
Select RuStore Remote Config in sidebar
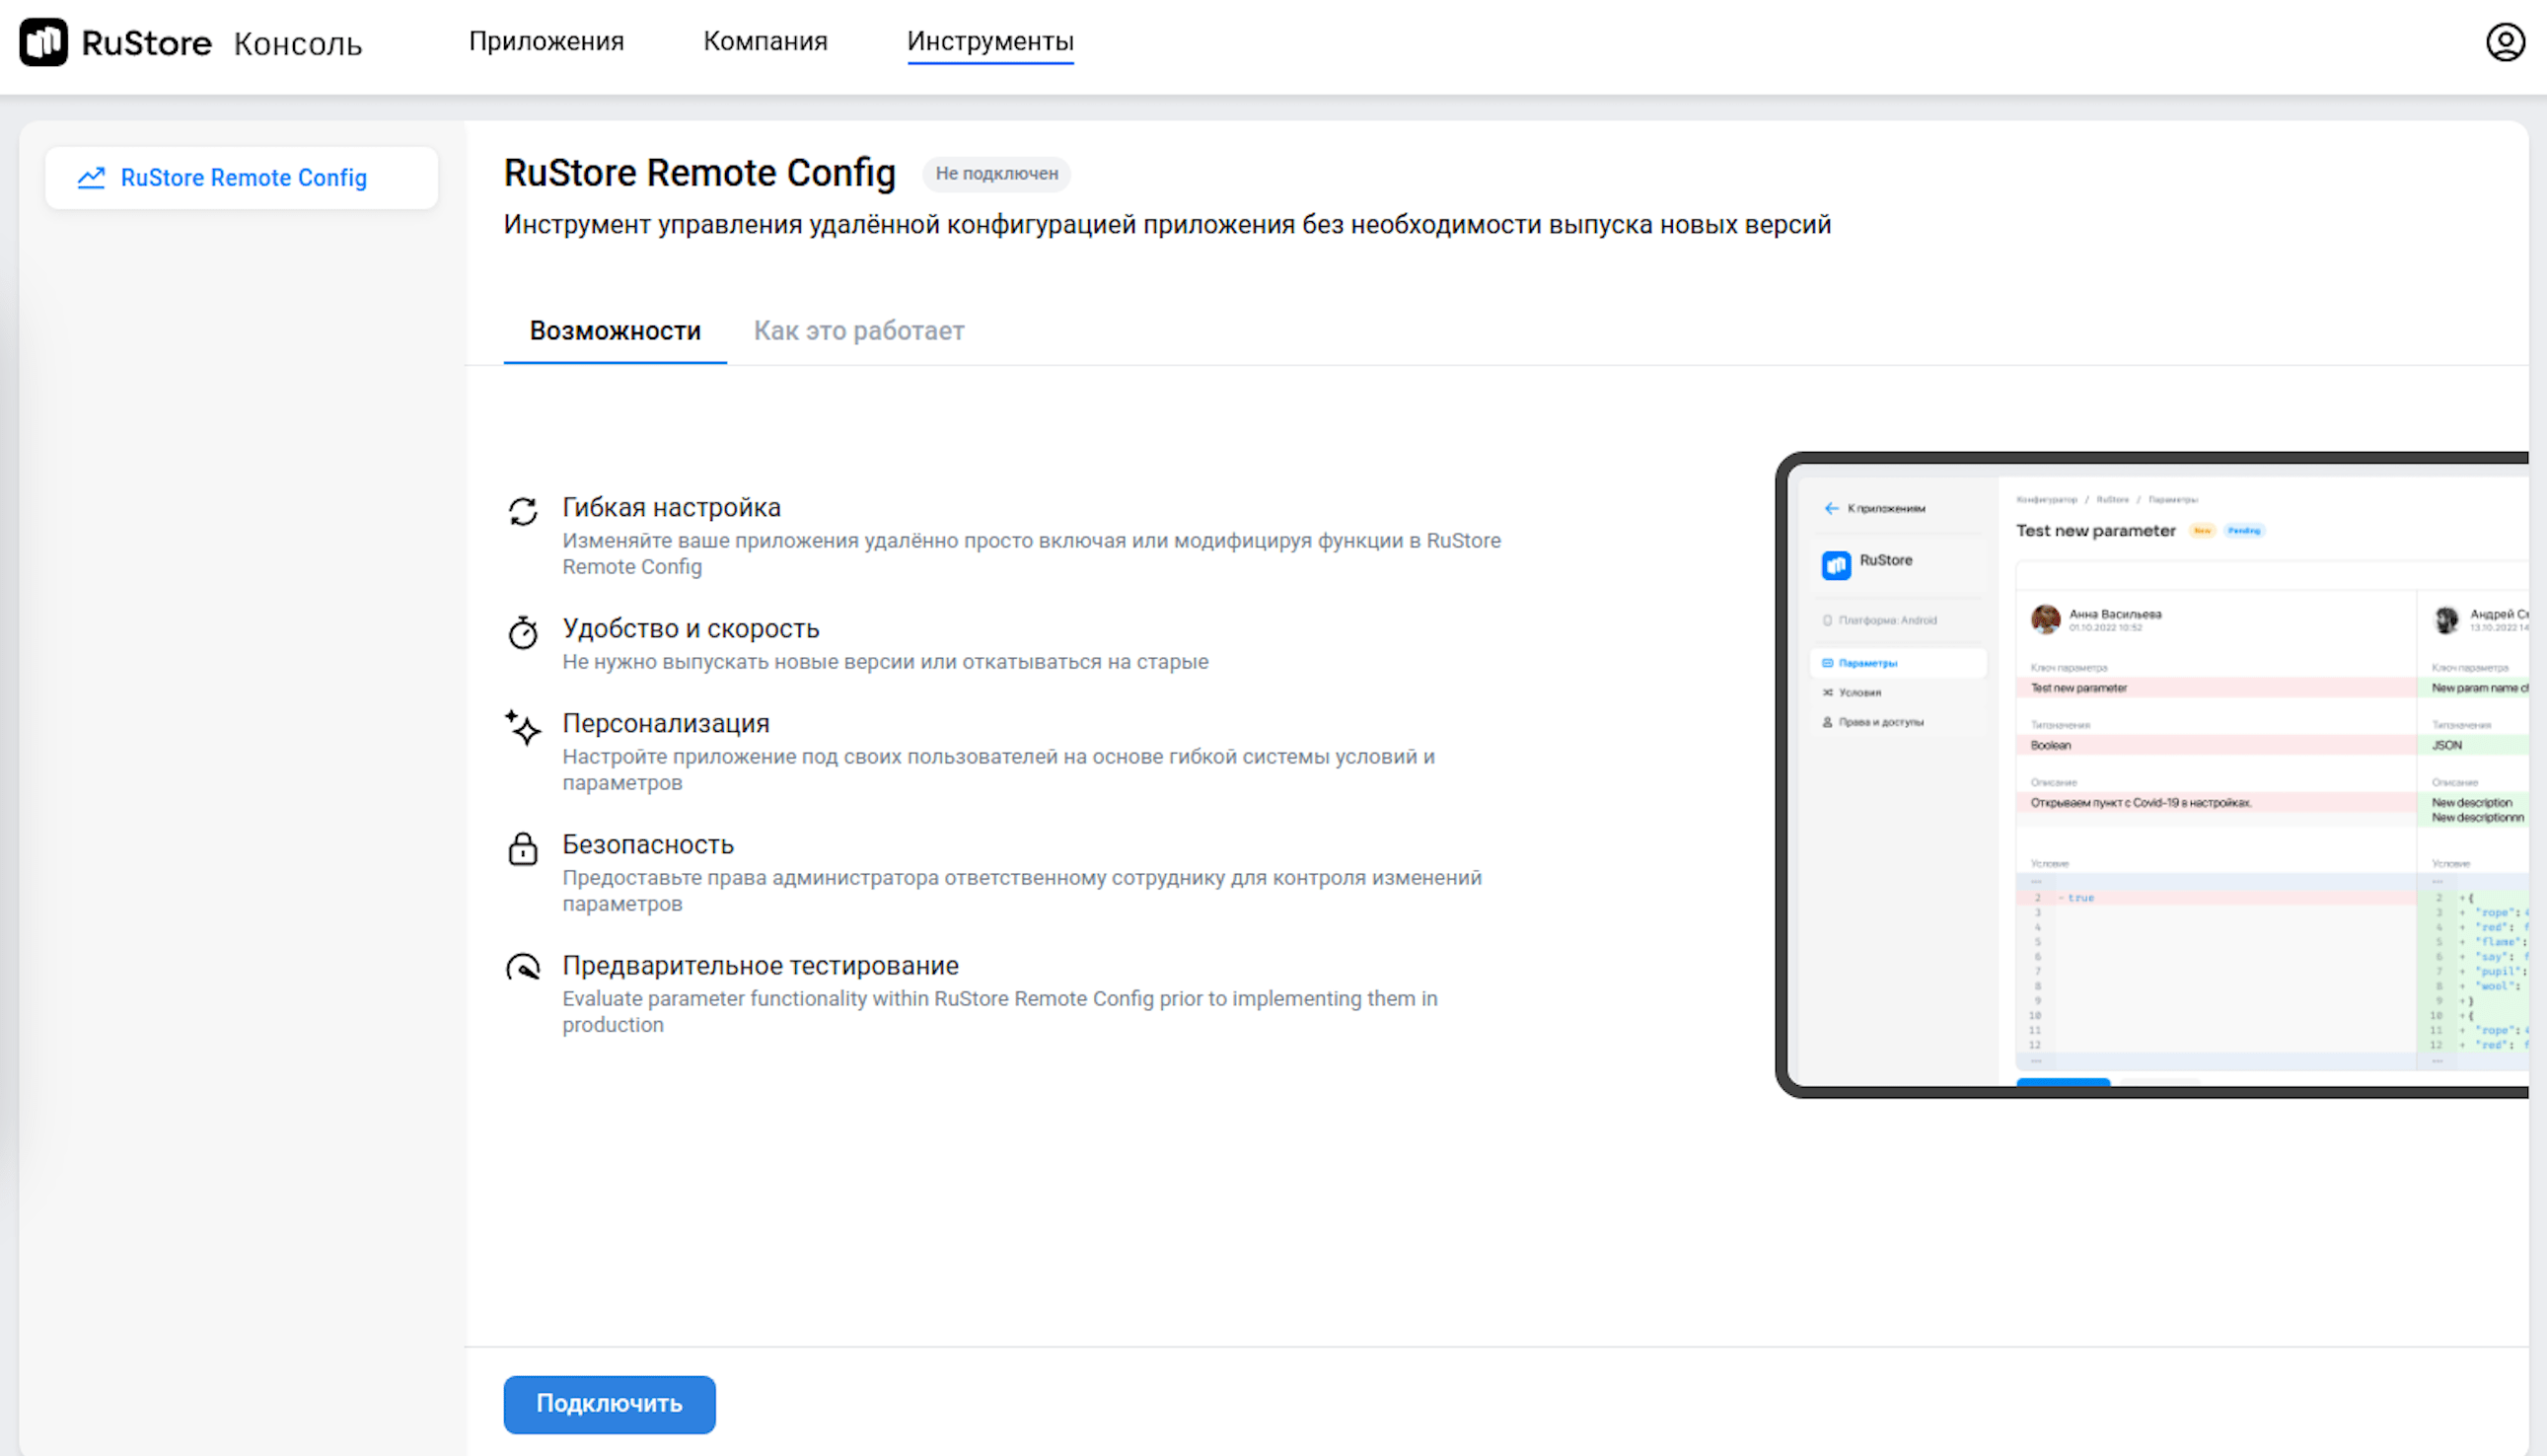click(243, 178)
